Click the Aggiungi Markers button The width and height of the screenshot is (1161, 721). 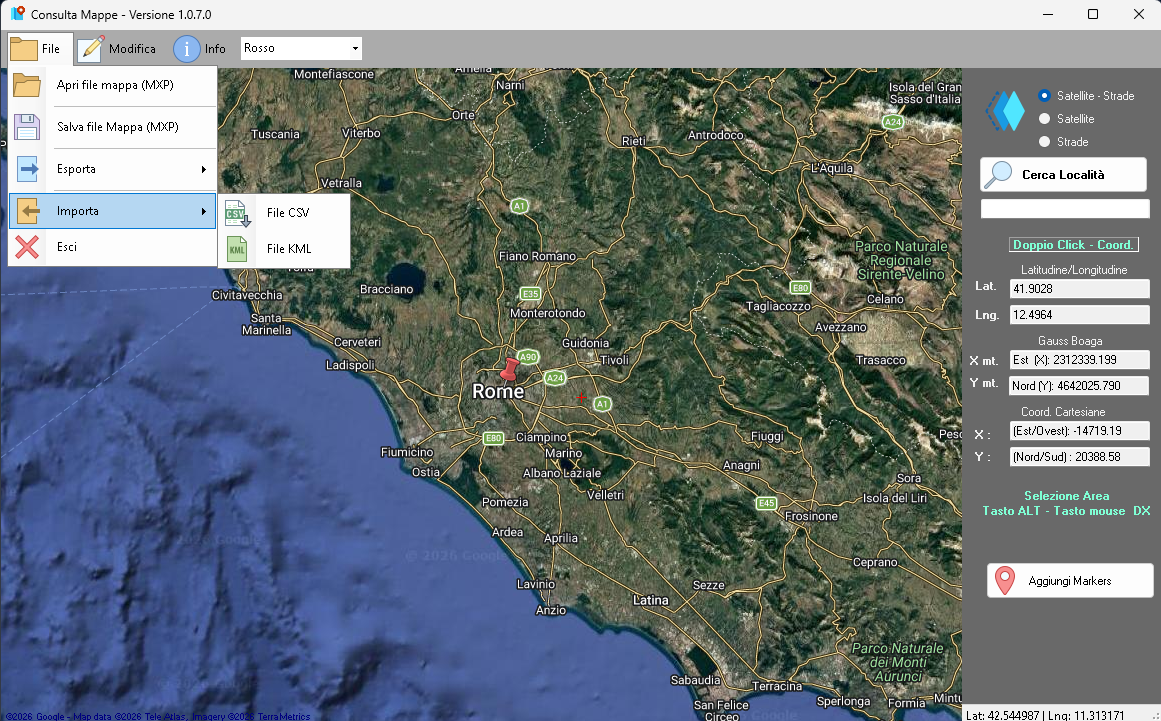pos(1070,580)
